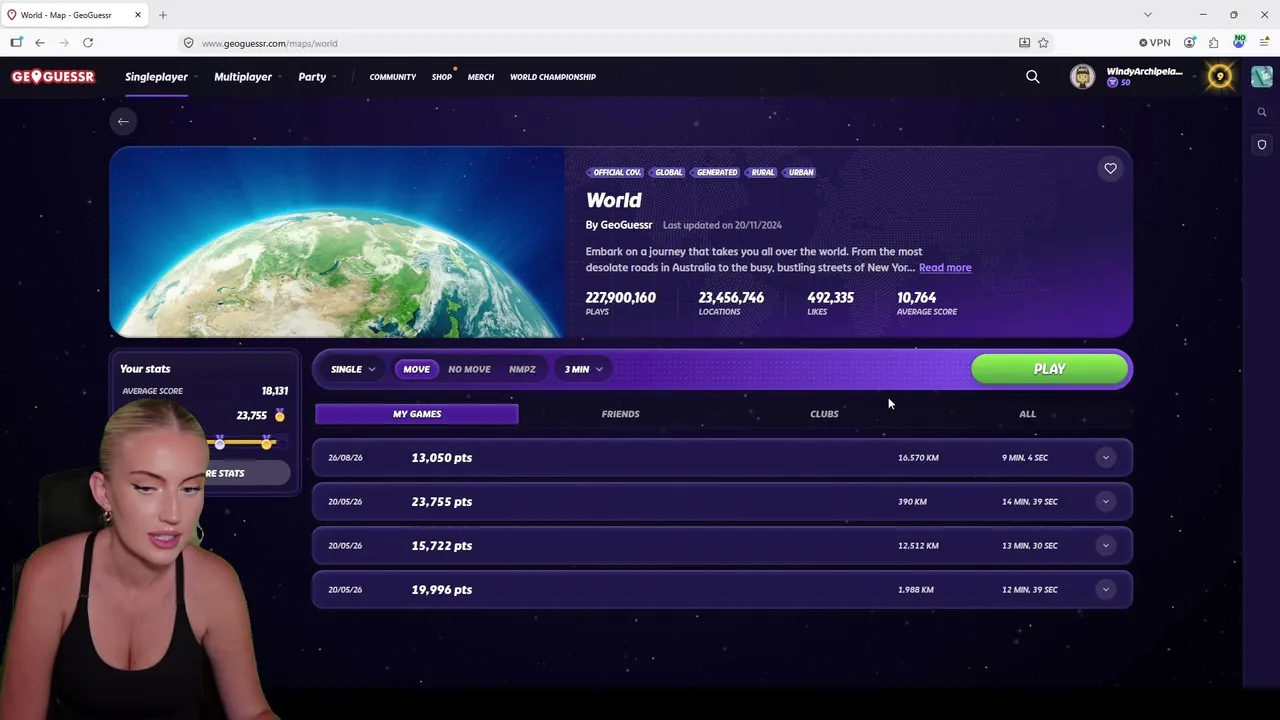Click the Official Cov. tag
1280x720 pixels.
coord(616,172)
